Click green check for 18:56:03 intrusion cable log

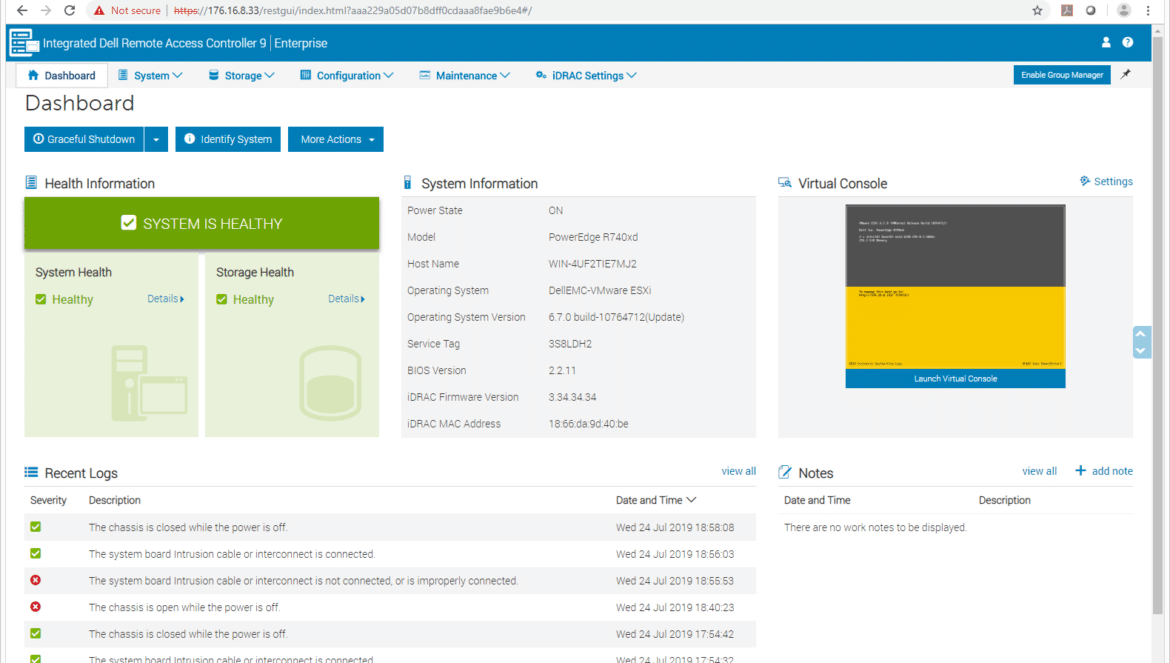(x=35, y=553)
